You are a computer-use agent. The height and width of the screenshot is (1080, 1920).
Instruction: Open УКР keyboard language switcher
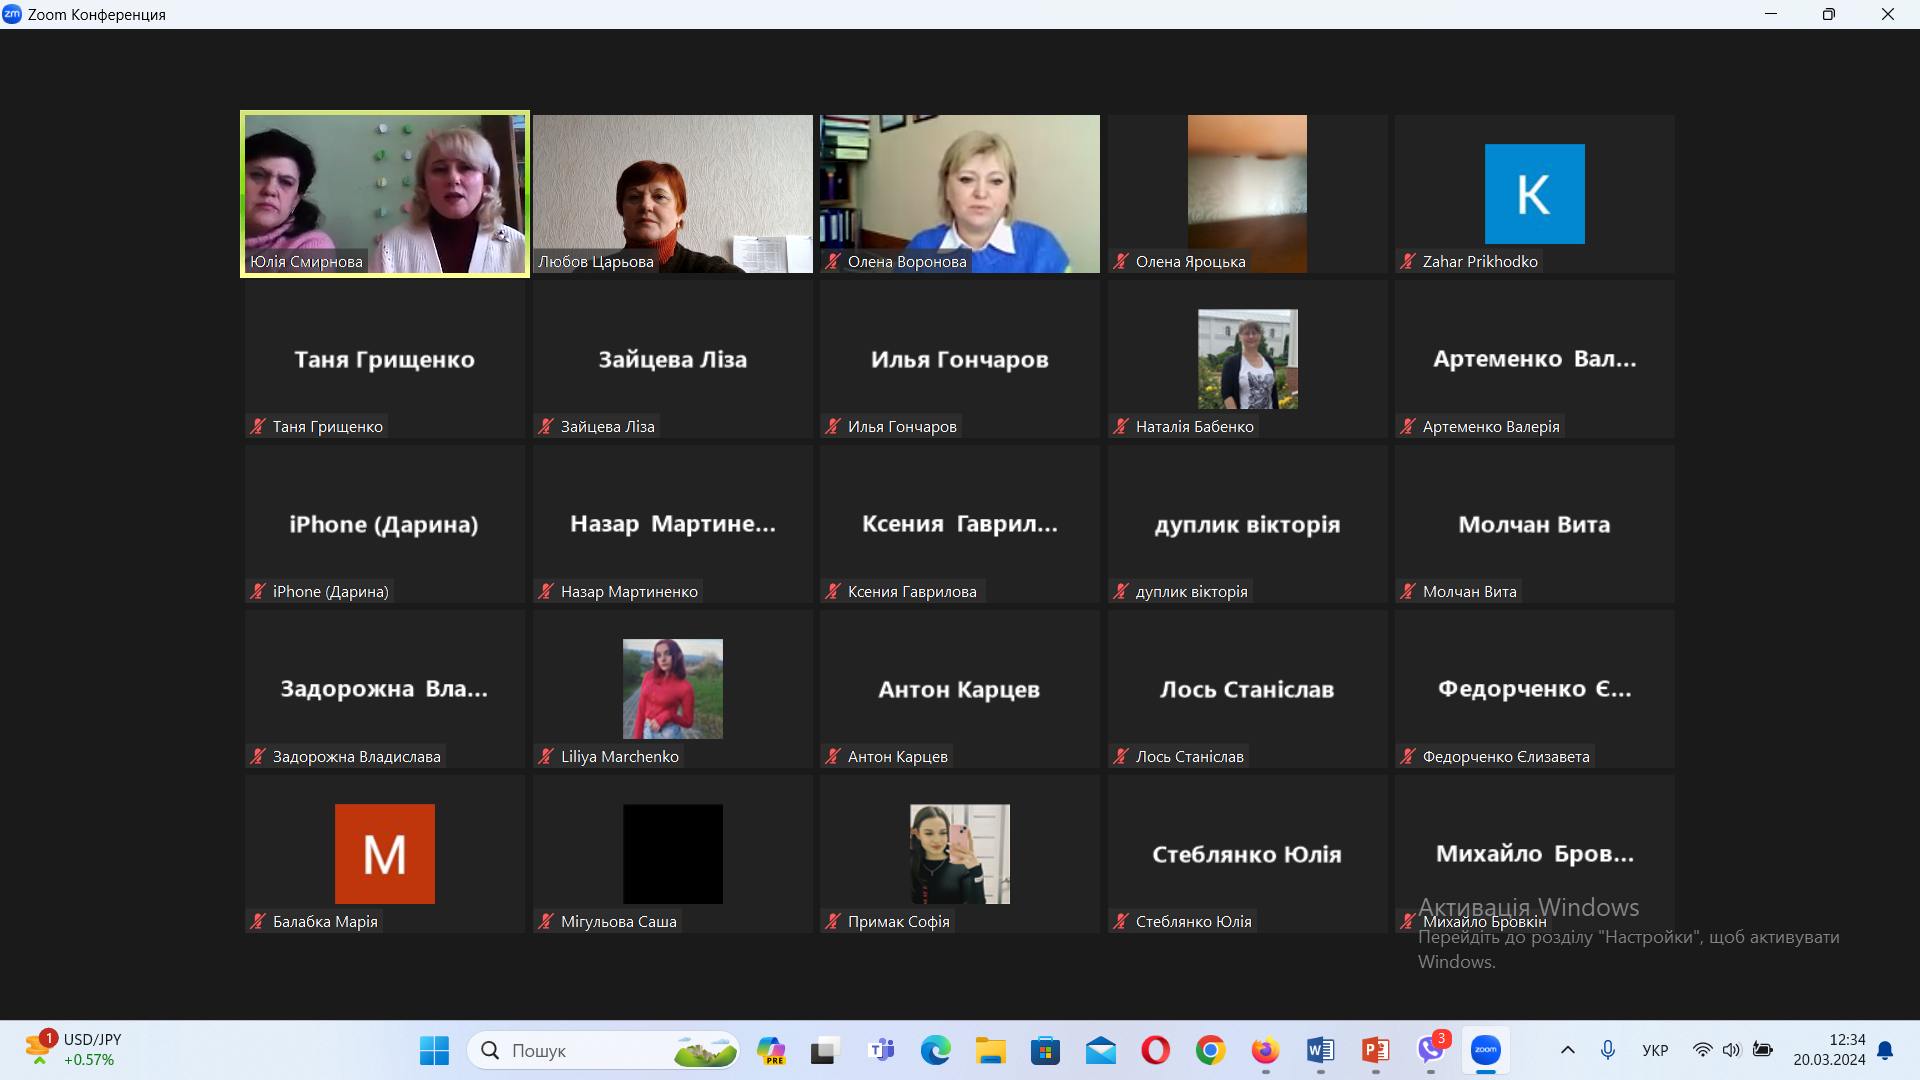pyautogui.click(x=1655, y=1050)
